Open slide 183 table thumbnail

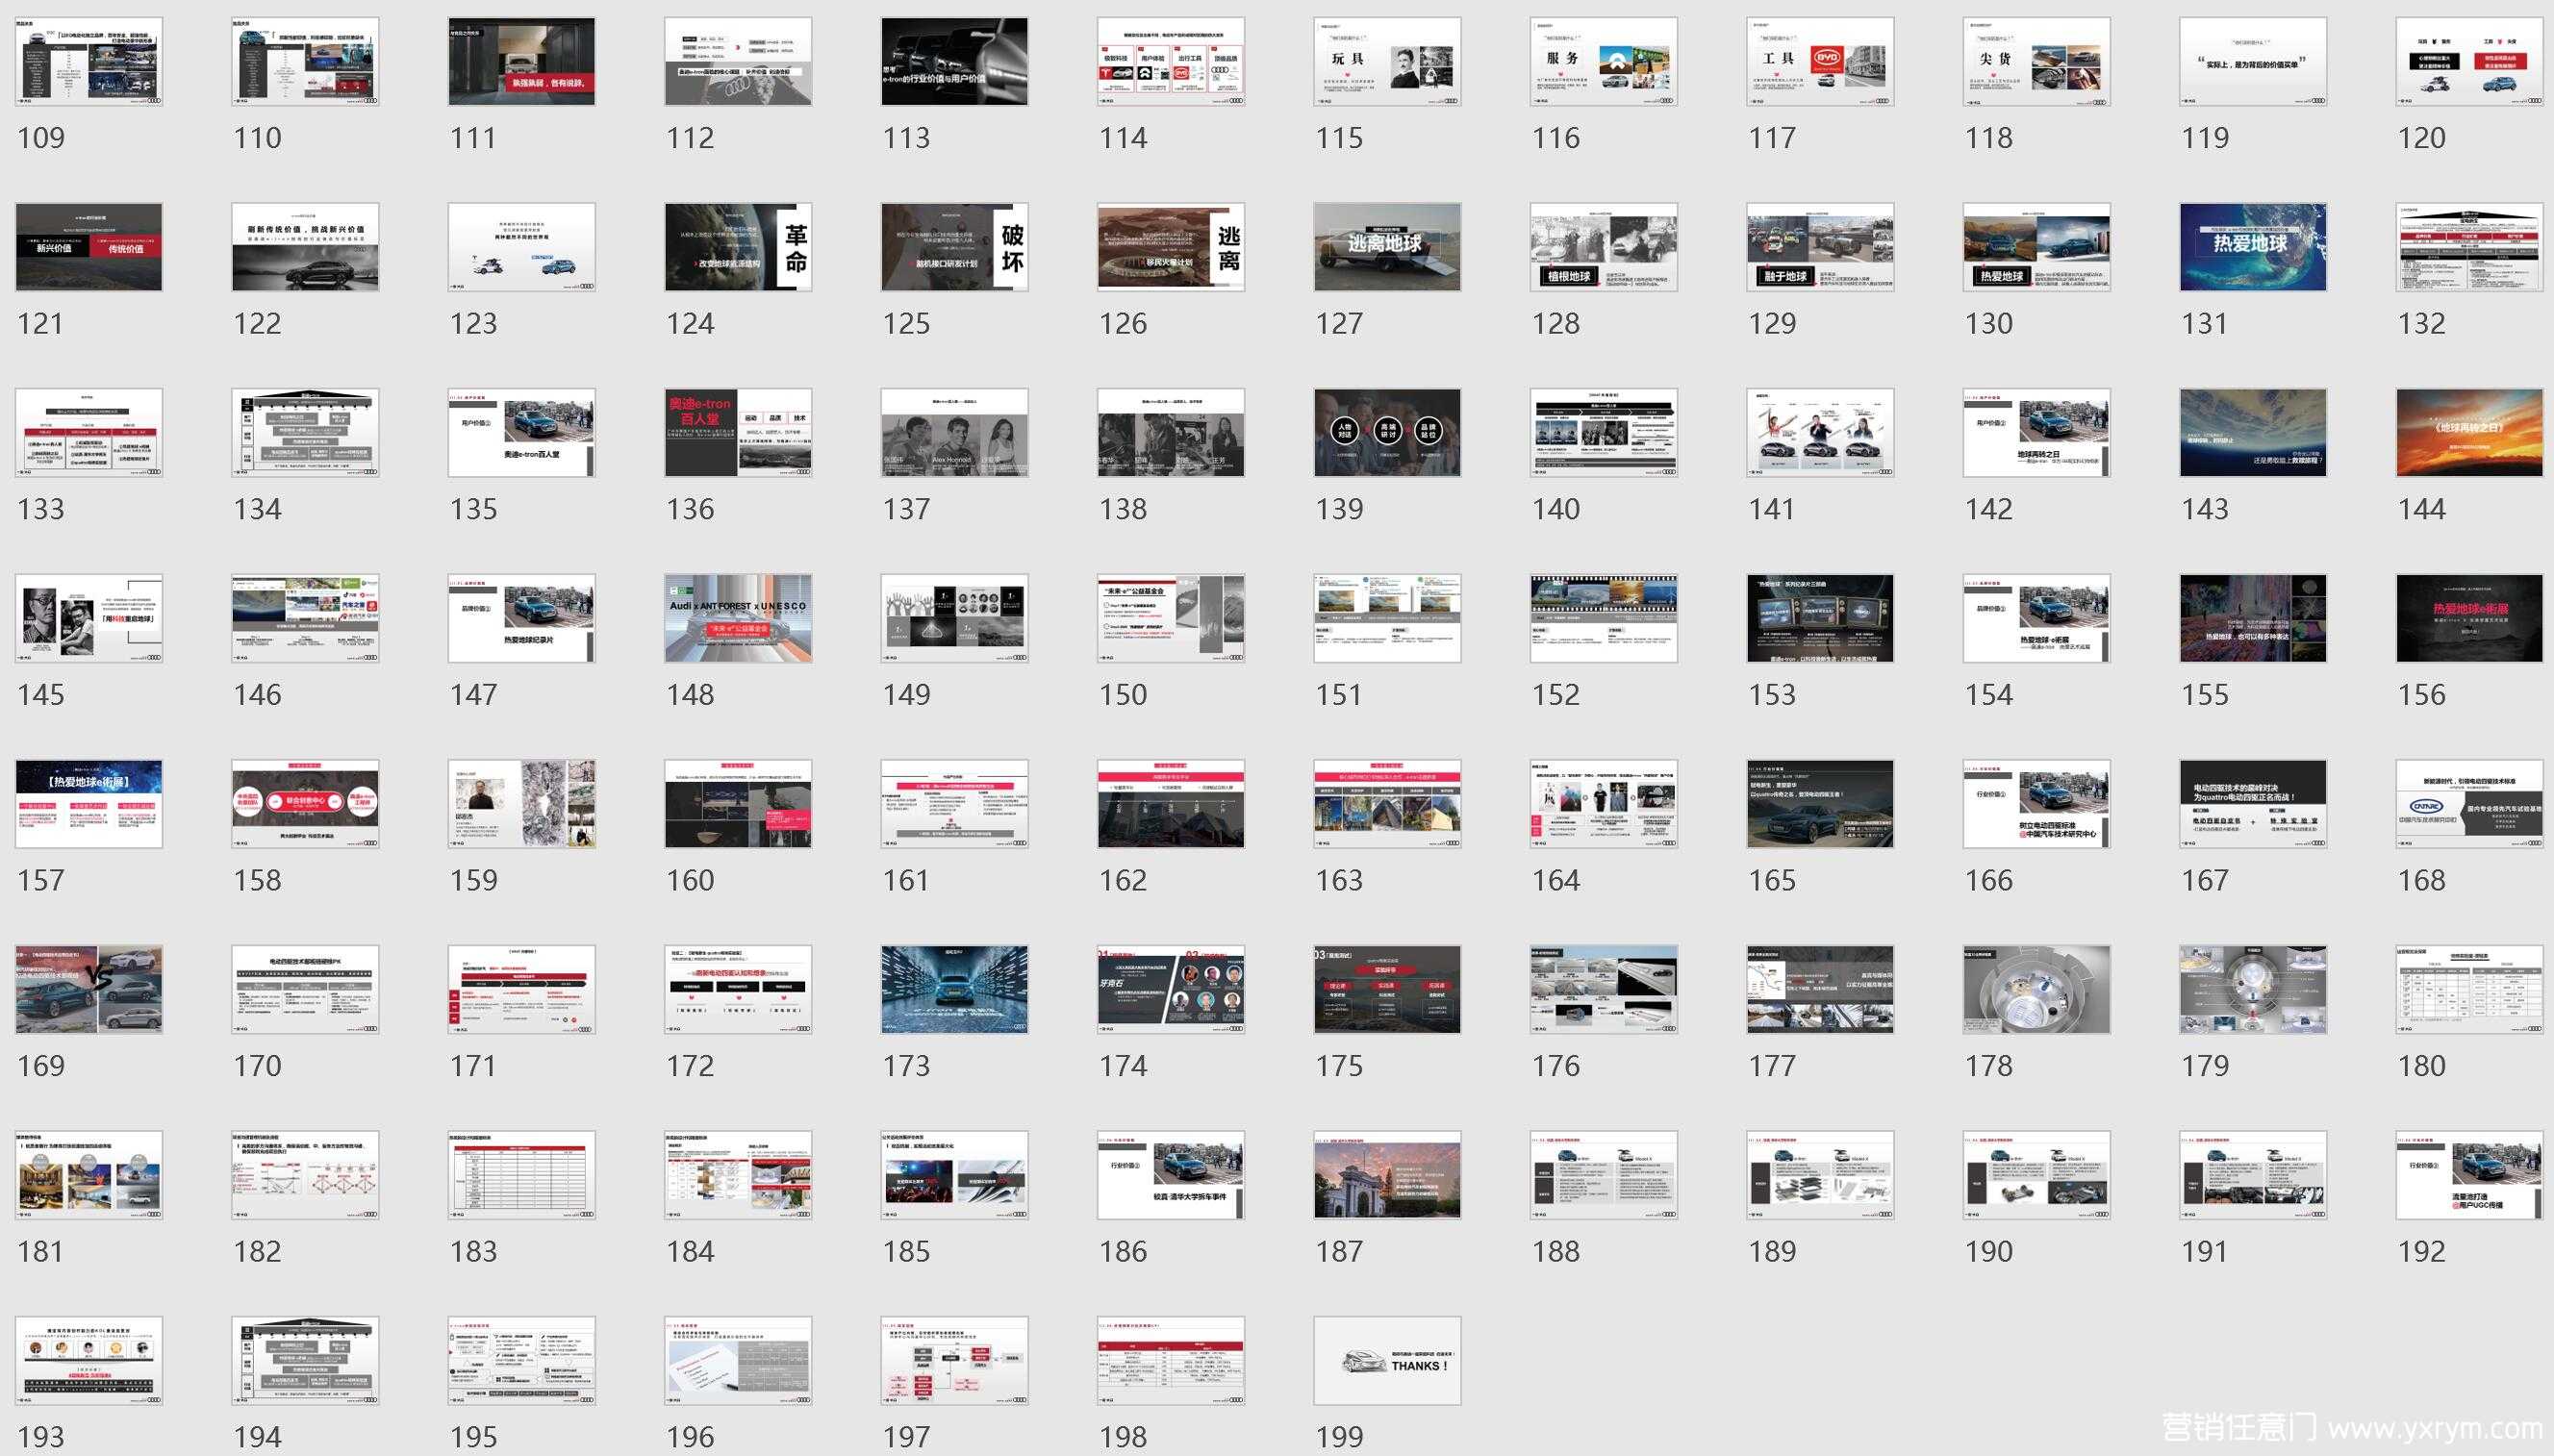(522, 1175)
